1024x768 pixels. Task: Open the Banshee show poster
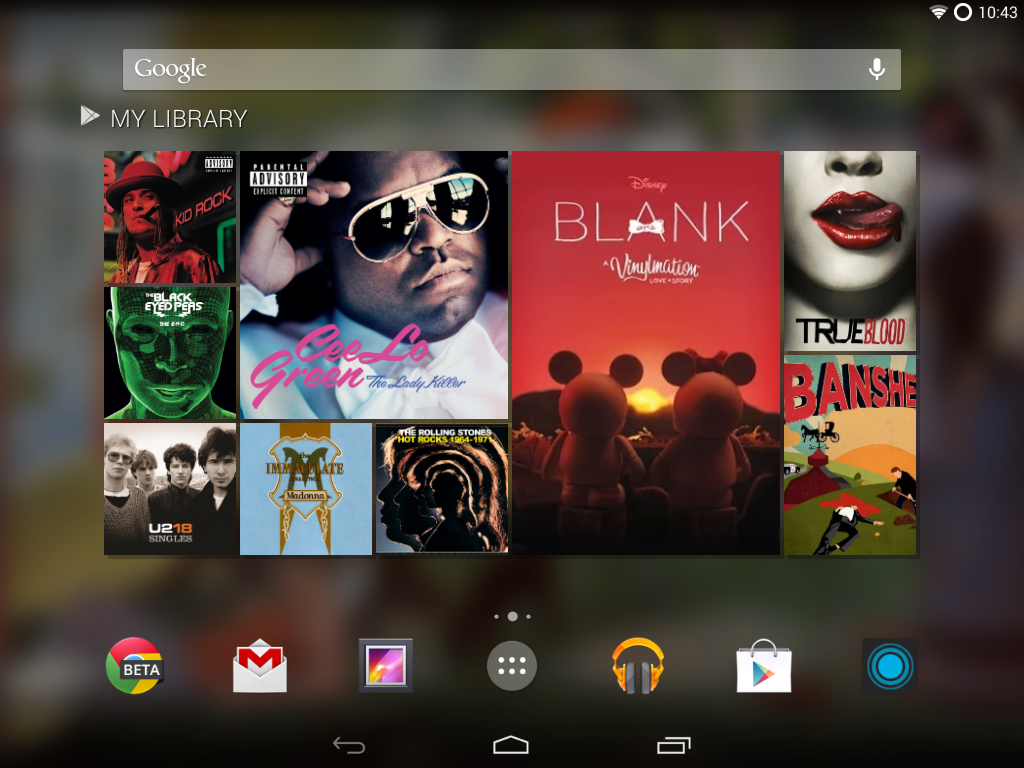pyautogui.click(x=849, y=455)
